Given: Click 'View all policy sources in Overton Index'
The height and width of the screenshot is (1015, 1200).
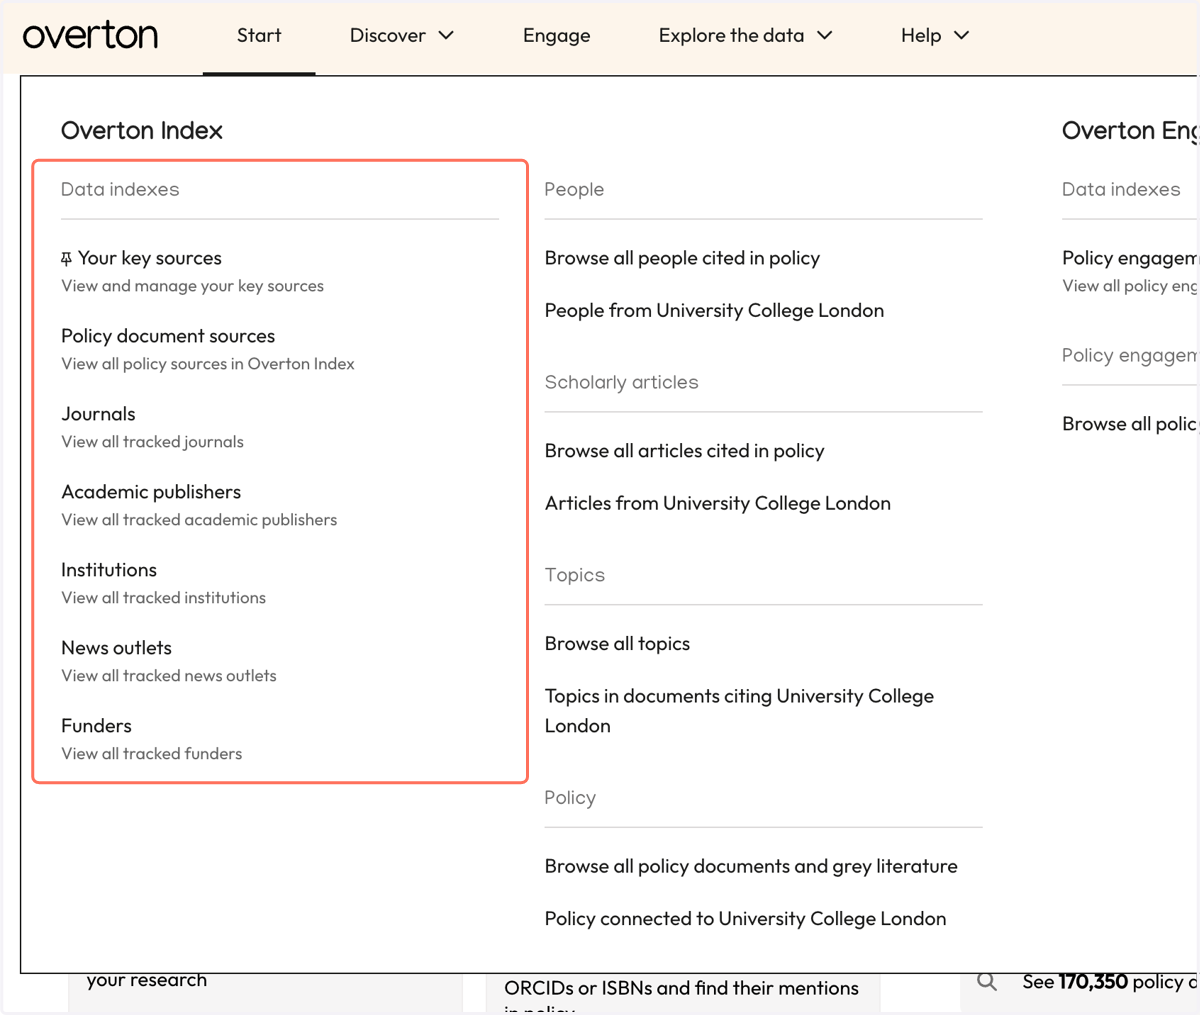Looking at the screenshot, I should [208, 364].
